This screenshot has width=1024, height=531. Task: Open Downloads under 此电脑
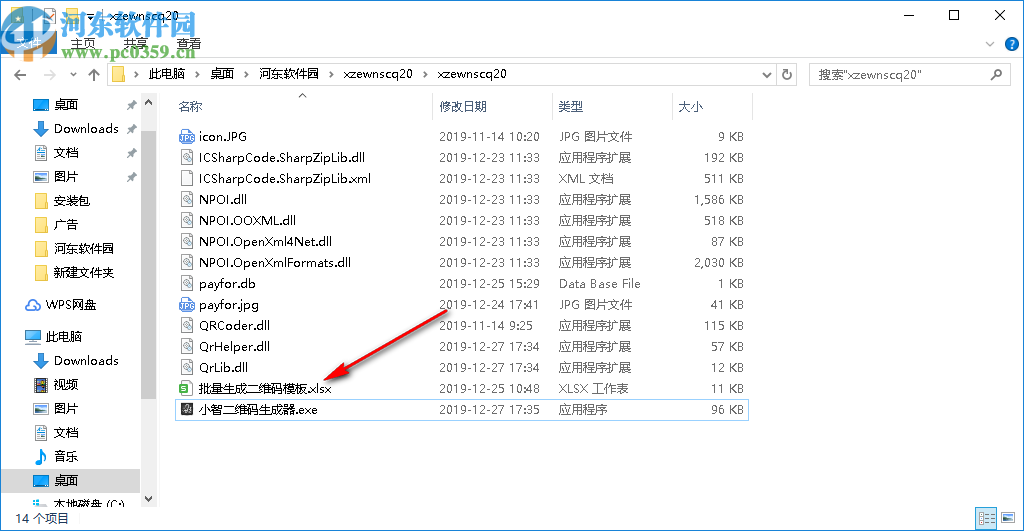pyautogui.click(x=76, y=361)
